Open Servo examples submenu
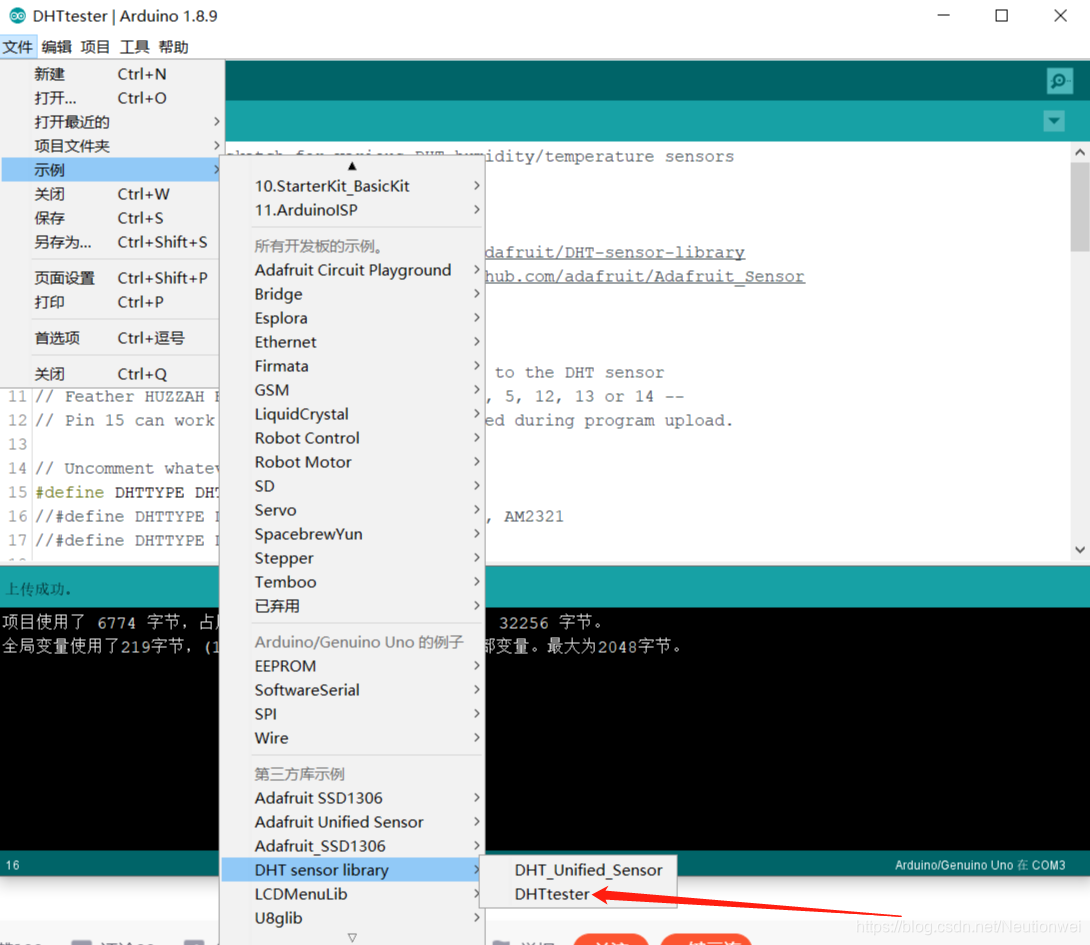 [352, 510]
